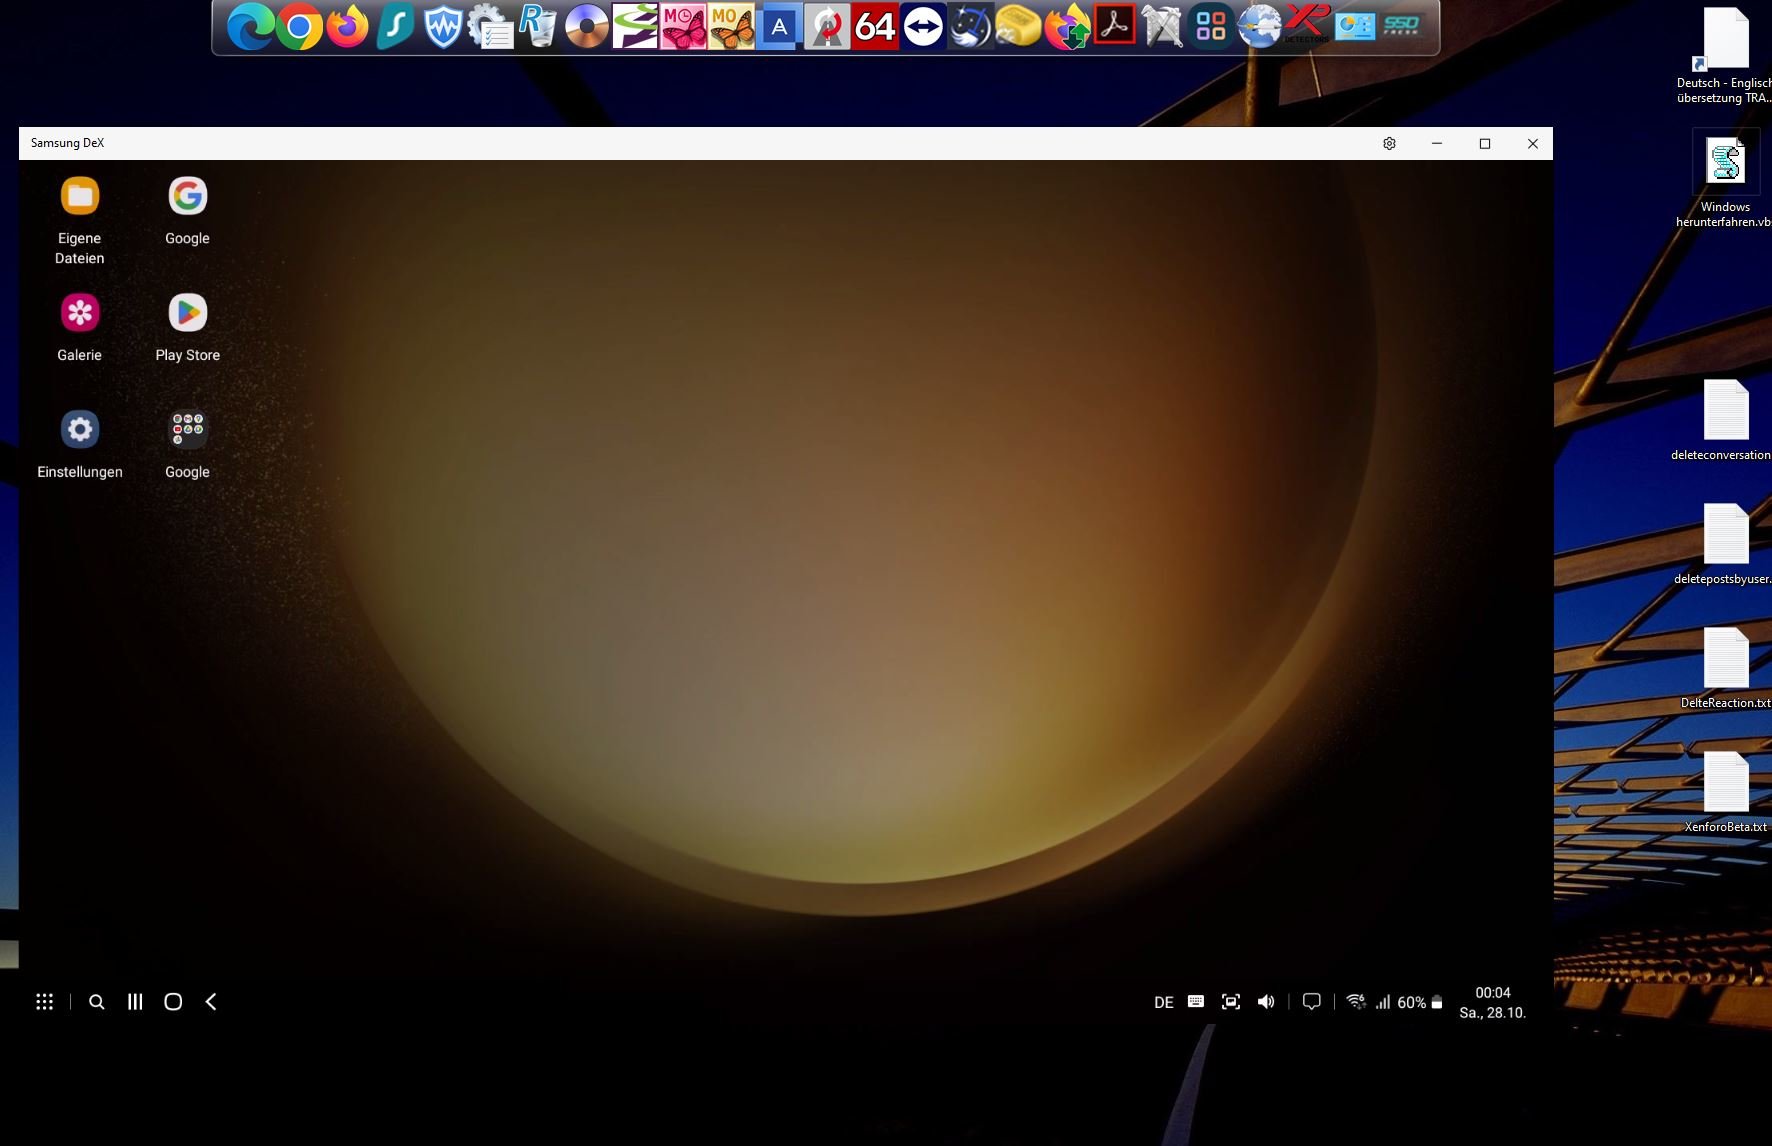Viewport: 1772px width, 1146px height.
Task: Switch the DE keyboard language
Action: tap(1163, 1002)
